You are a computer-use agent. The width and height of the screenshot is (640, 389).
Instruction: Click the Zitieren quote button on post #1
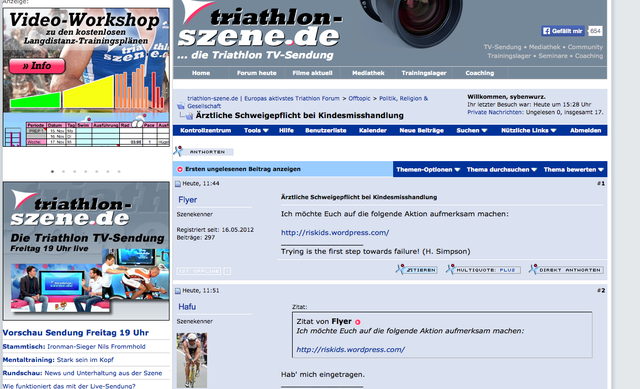417,270
